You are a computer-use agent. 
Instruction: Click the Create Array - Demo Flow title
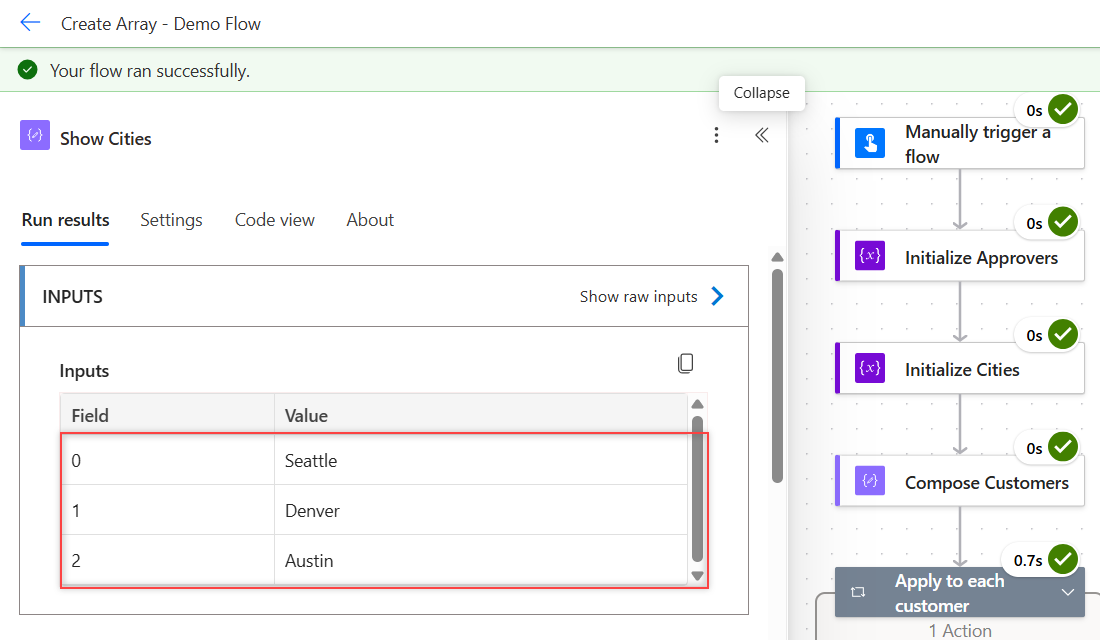161,24
